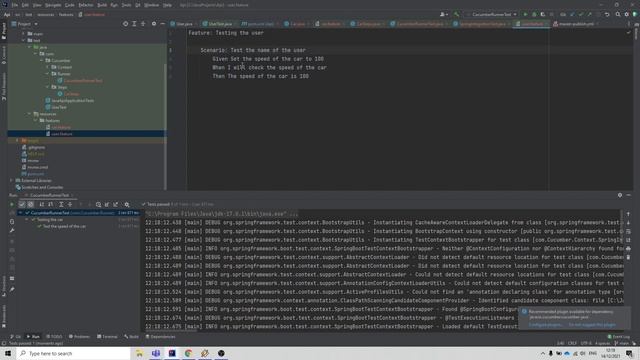640x360 pixels.
Task: Open Search Everywhere magnifier icon
Action: (x=618, y=14)
